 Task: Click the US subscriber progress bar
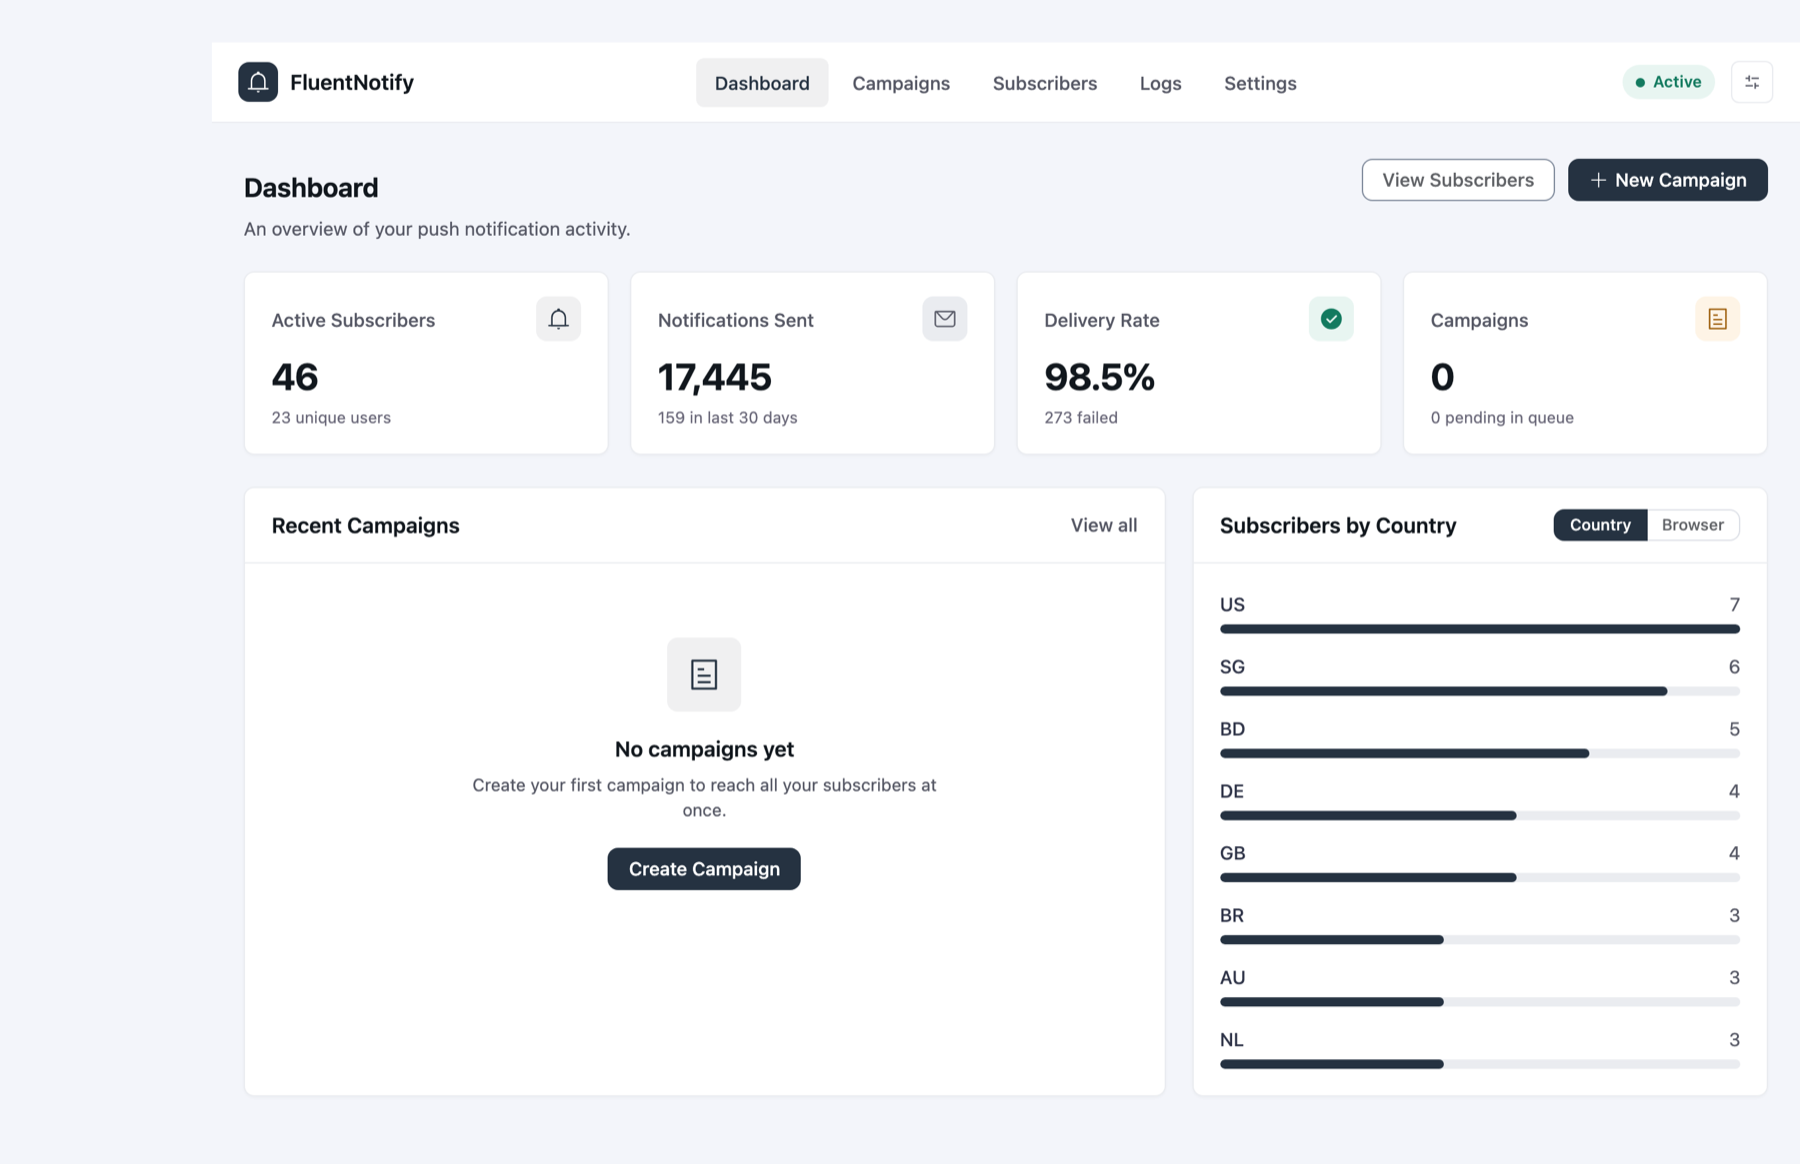(1480, 629)
